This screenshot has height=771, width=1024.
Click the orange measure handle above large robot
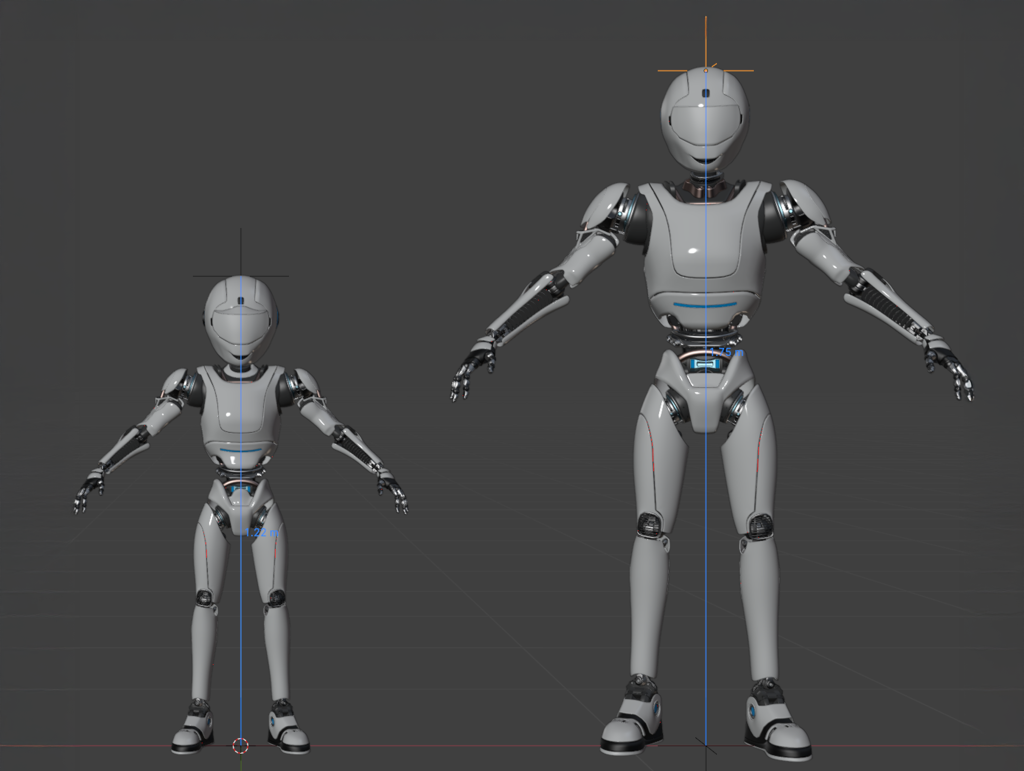[705, 70]
